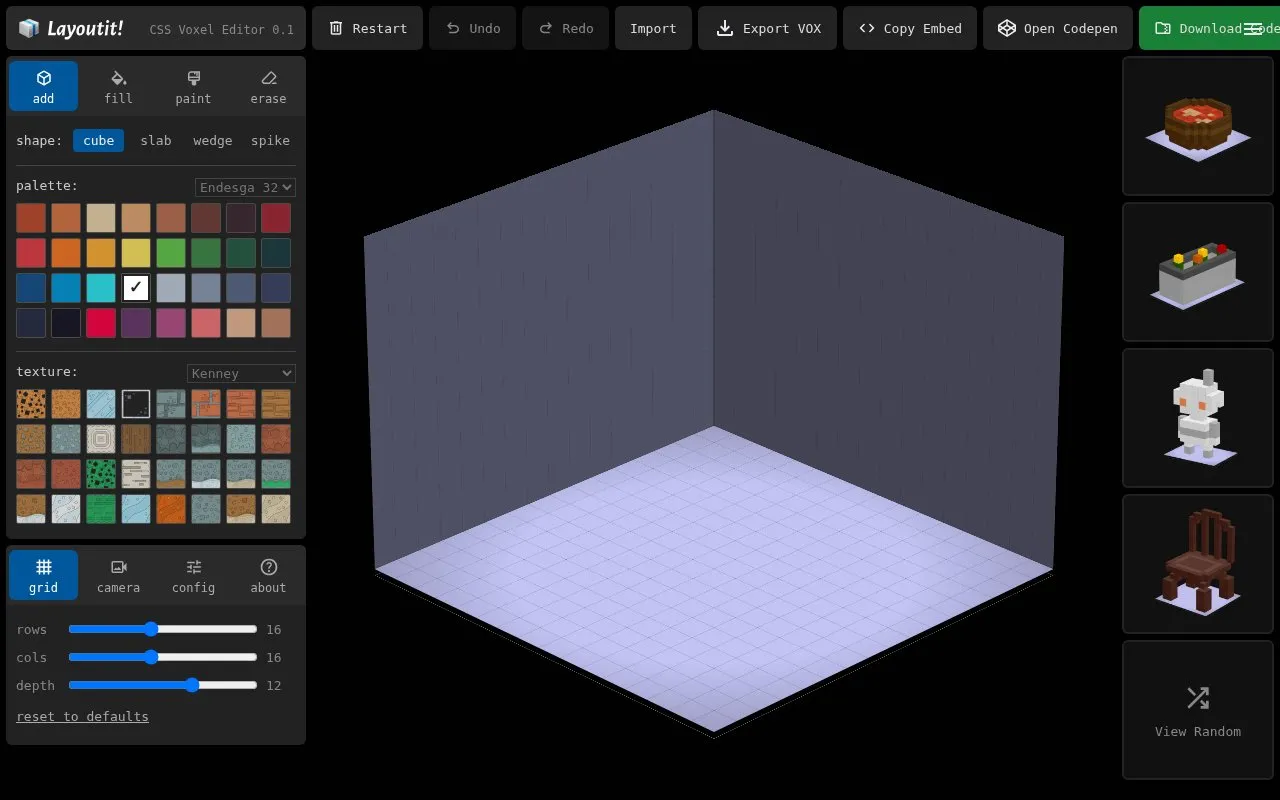Choose the slab shape
This screenshot has height=800, width=1280.
pos(155,140)
